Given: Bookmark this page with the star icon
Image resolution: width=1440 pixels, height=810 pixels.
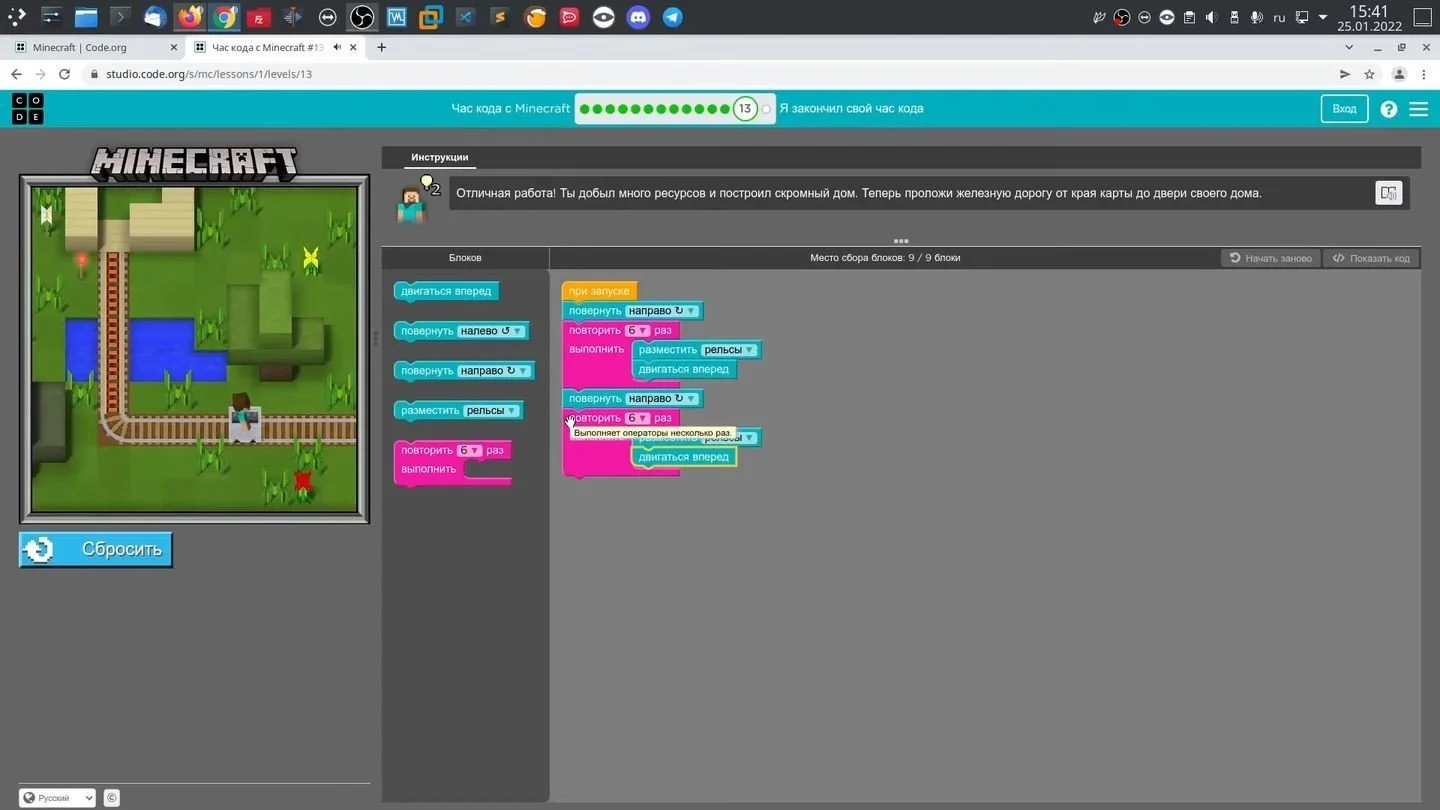Looking at the screenshot, I should point(1369,74).
